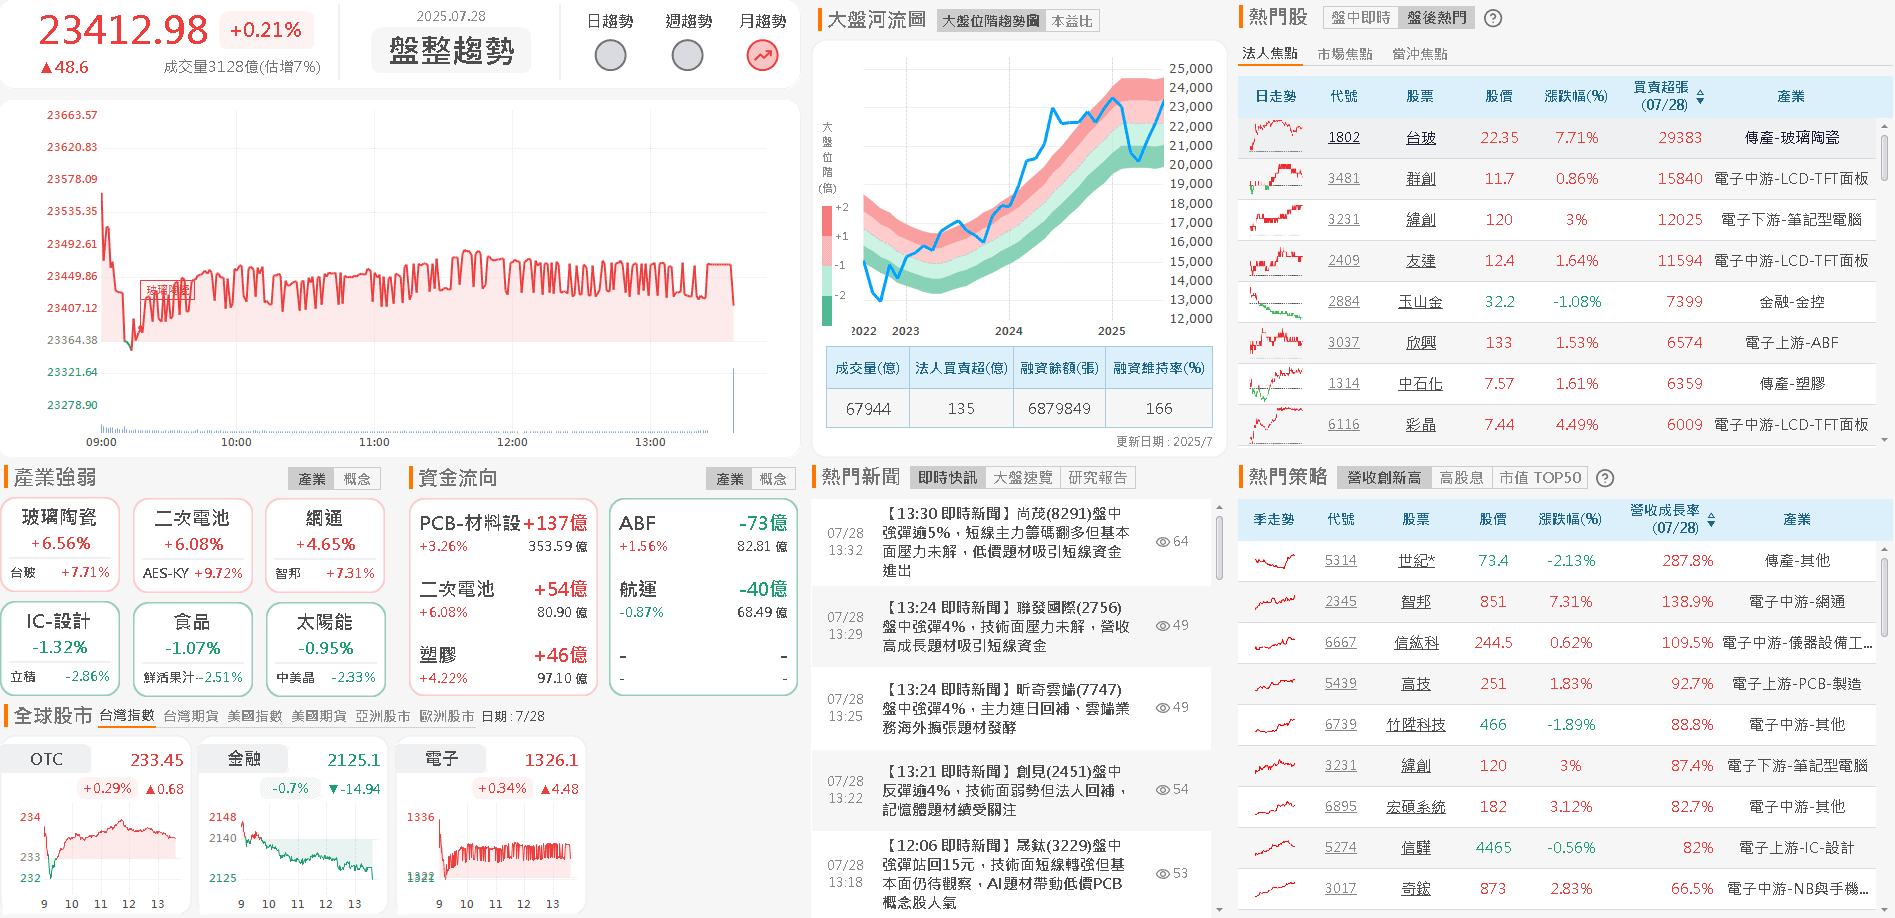
Task: Click the news panel scroll-down chevron
Action: 1218,910
